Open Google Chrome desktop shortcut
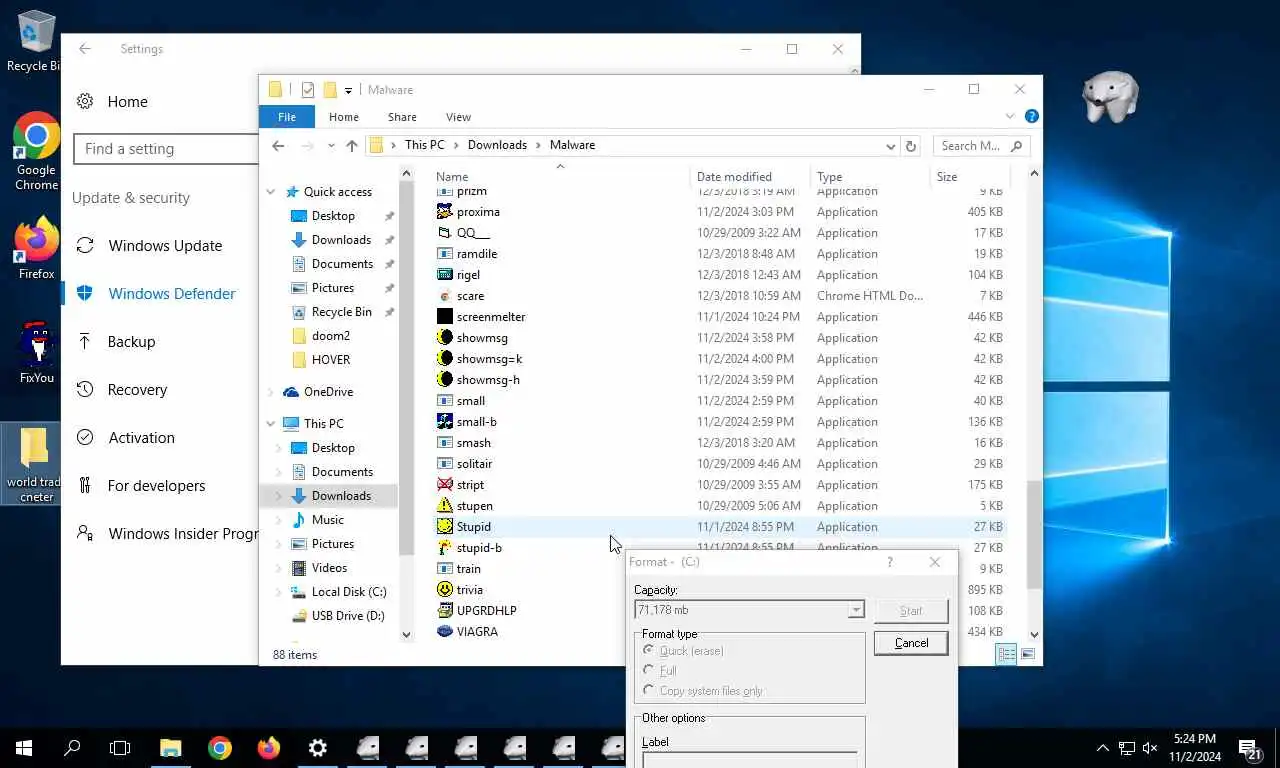Screen dimensions: 1280x768 click(36, 151)
